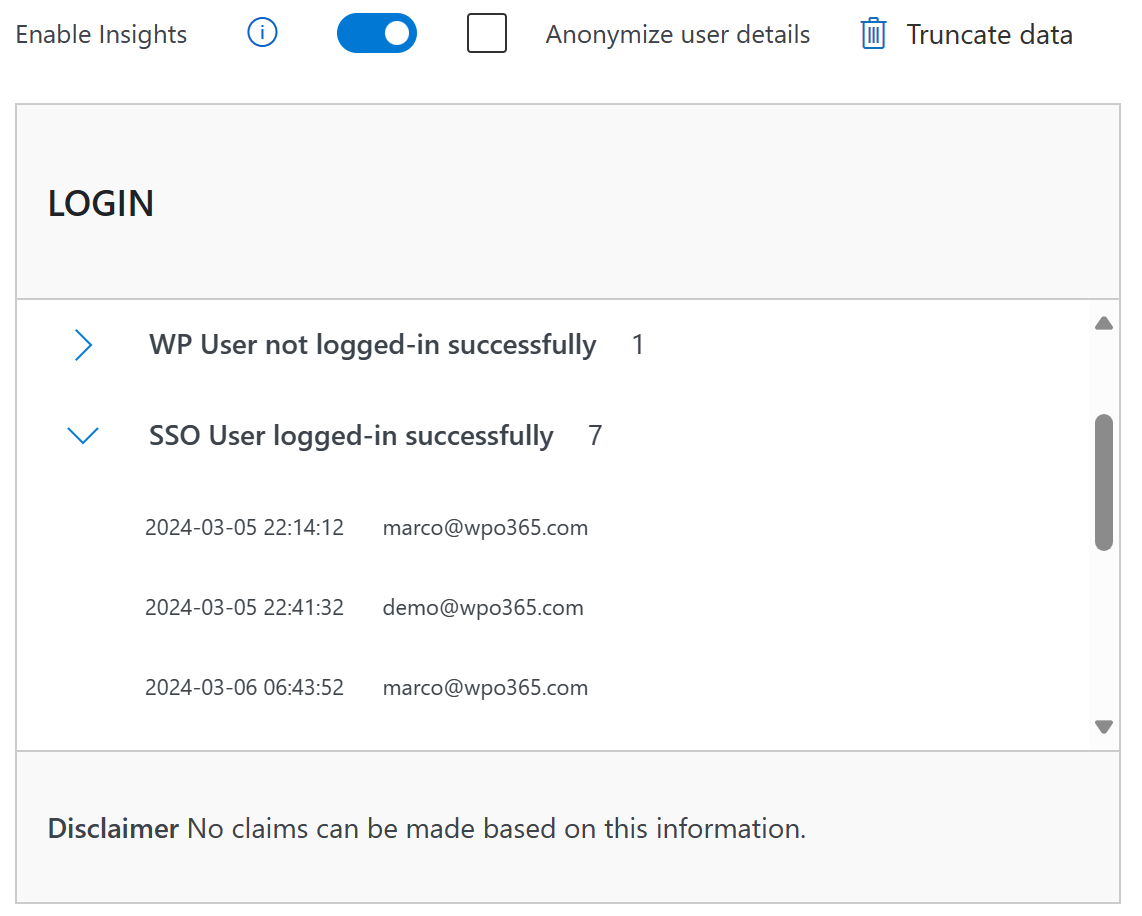Screen dimensions: 1142x916
Task: Click the Enable Insights label
Action: (x=101, y=34)
